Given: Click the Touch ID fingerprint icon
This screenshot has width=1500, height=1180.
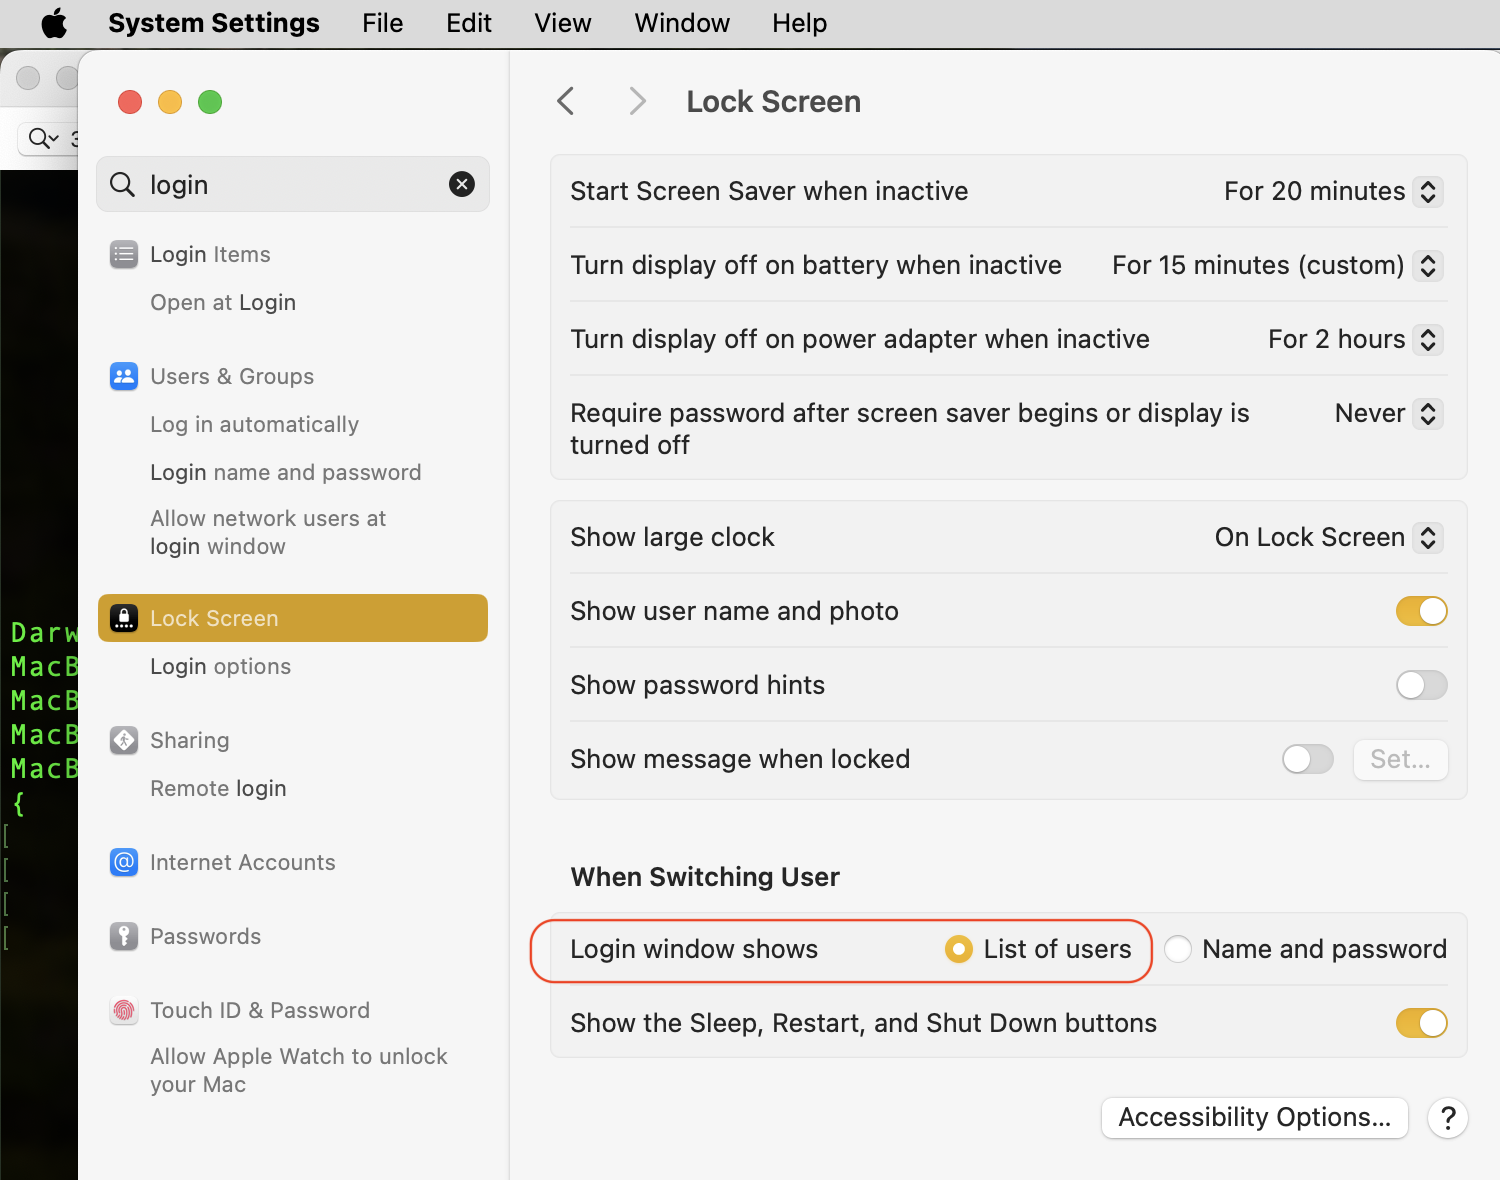Looking at the screenshot, I should 124,1010.
